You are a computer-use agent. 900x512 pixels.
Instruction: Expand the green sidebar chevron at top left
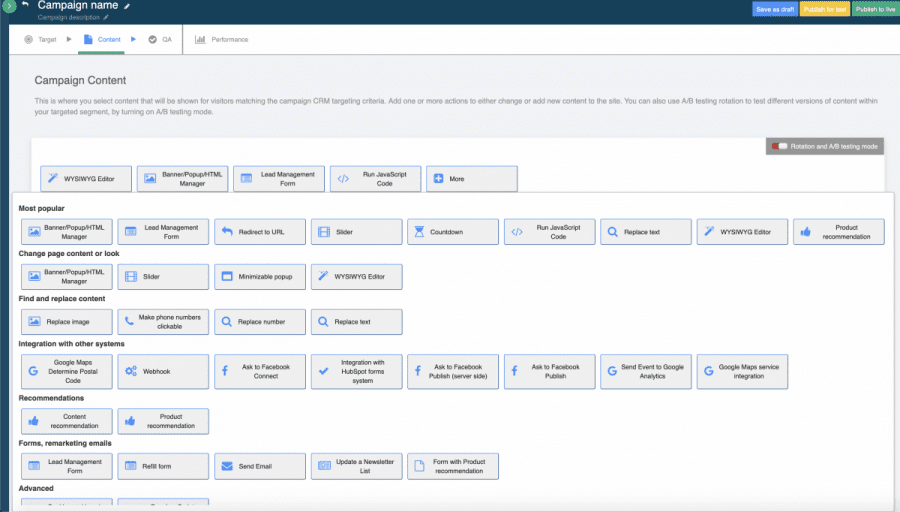[8, 8]
